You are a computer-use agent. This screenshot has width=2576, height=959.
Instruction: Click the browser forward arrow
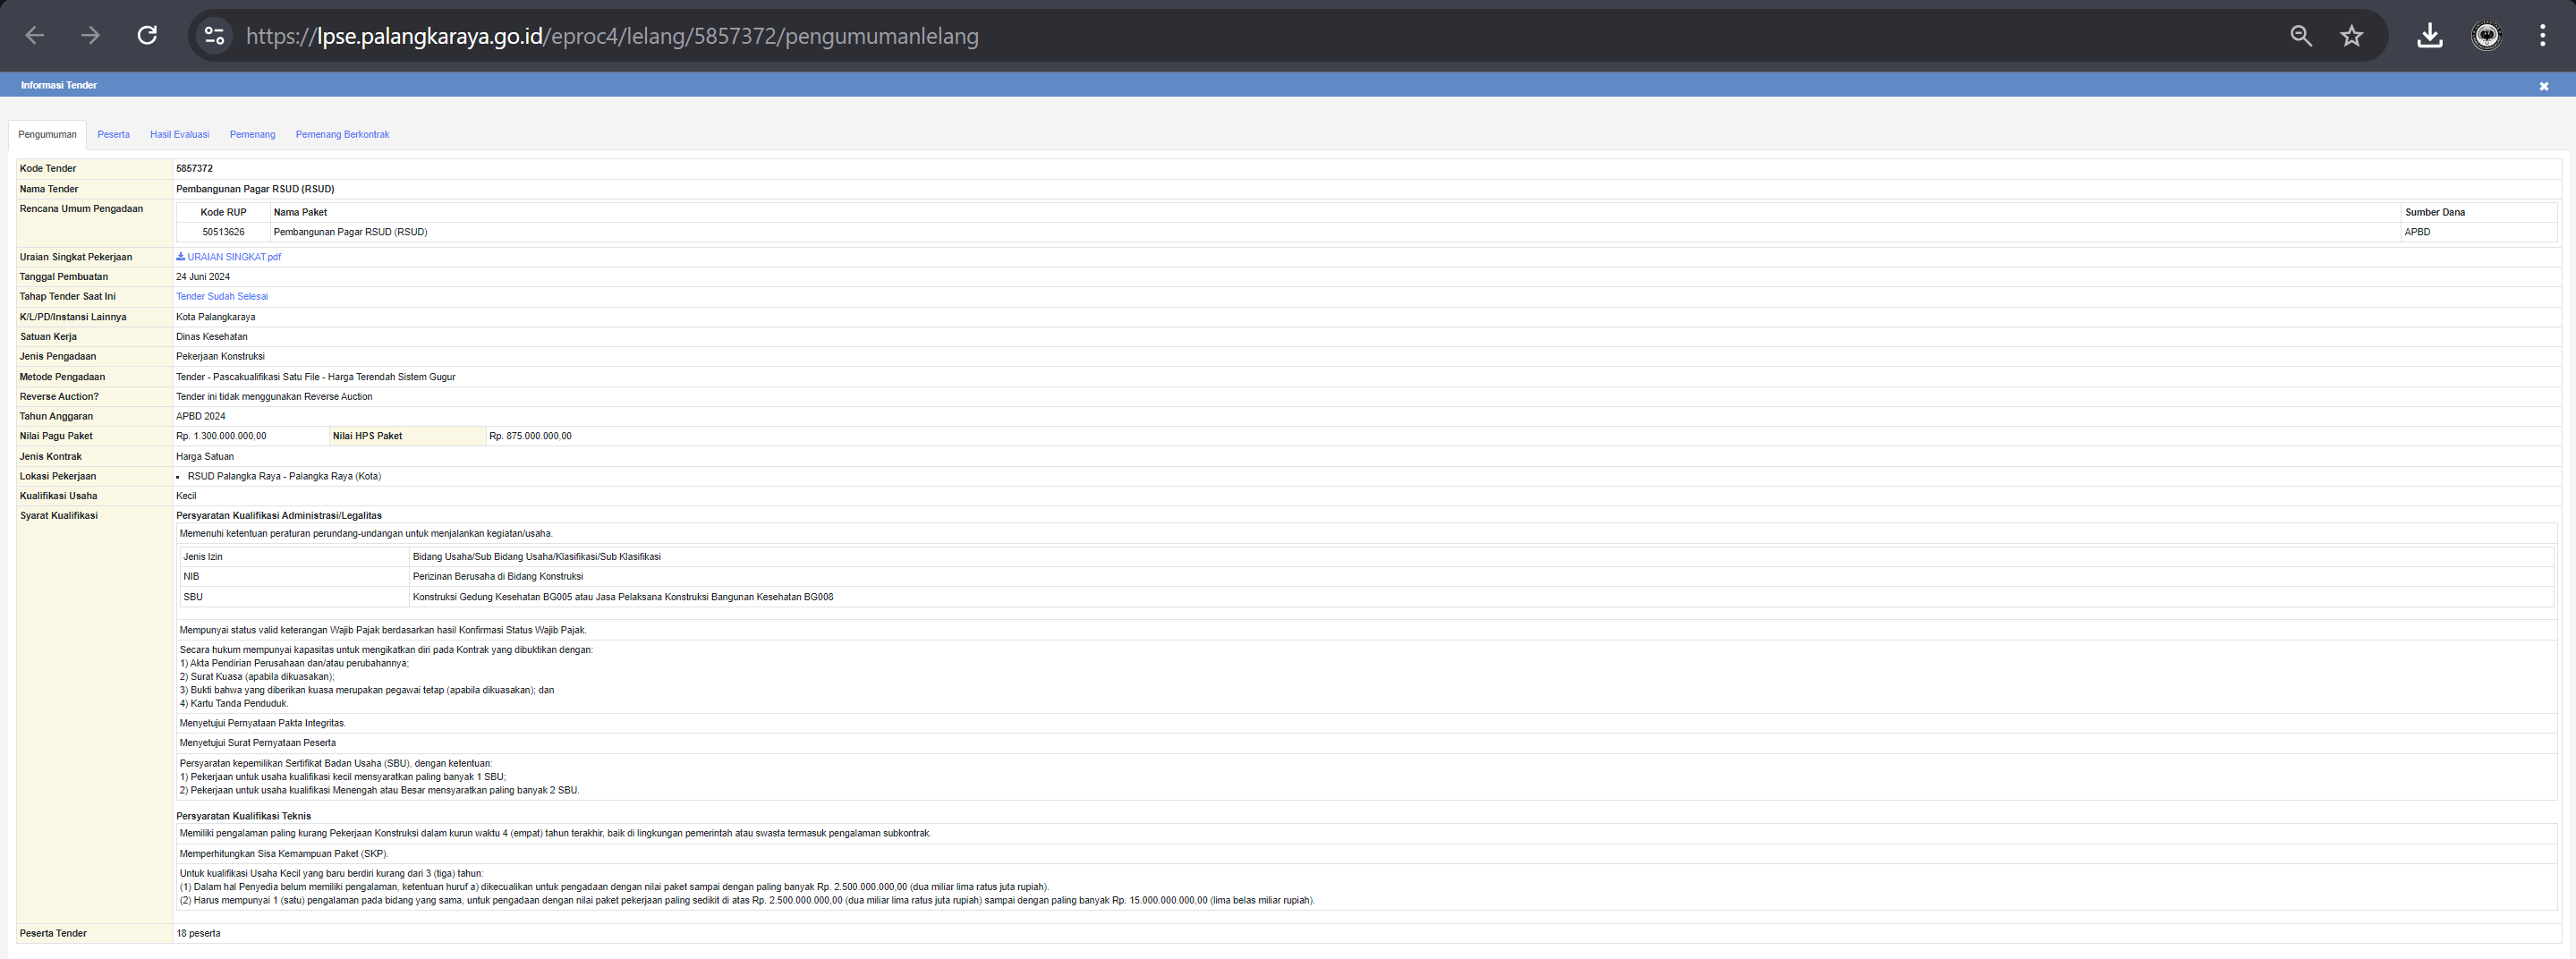click(91, 36)
